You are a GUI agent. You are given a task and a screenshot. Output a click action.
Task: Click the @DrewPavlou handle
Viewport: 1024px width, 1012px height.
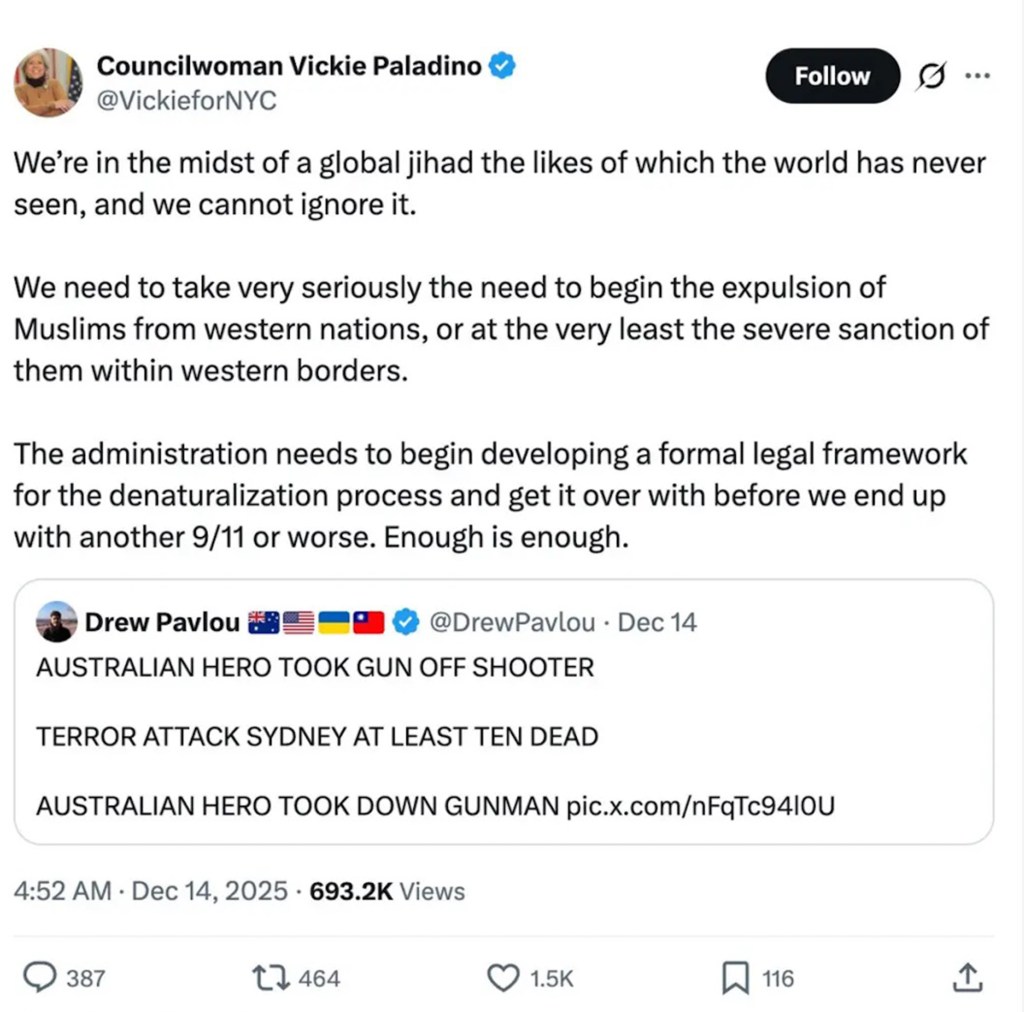pos(514,621)
